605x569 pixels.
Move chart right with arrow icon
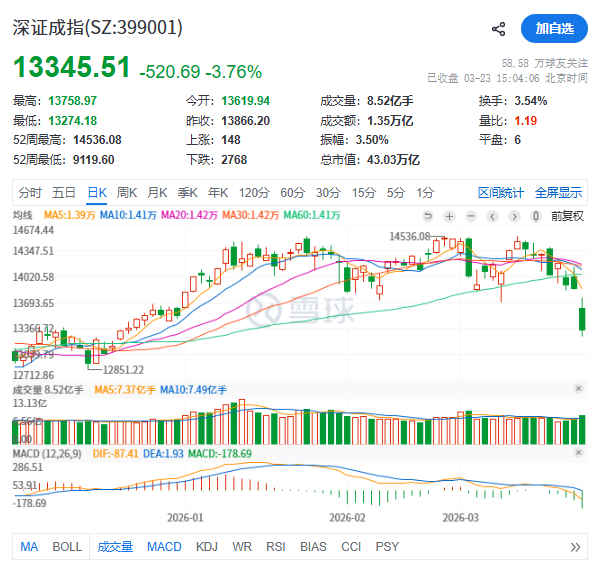pyautogui.click(x=514, y=216)
